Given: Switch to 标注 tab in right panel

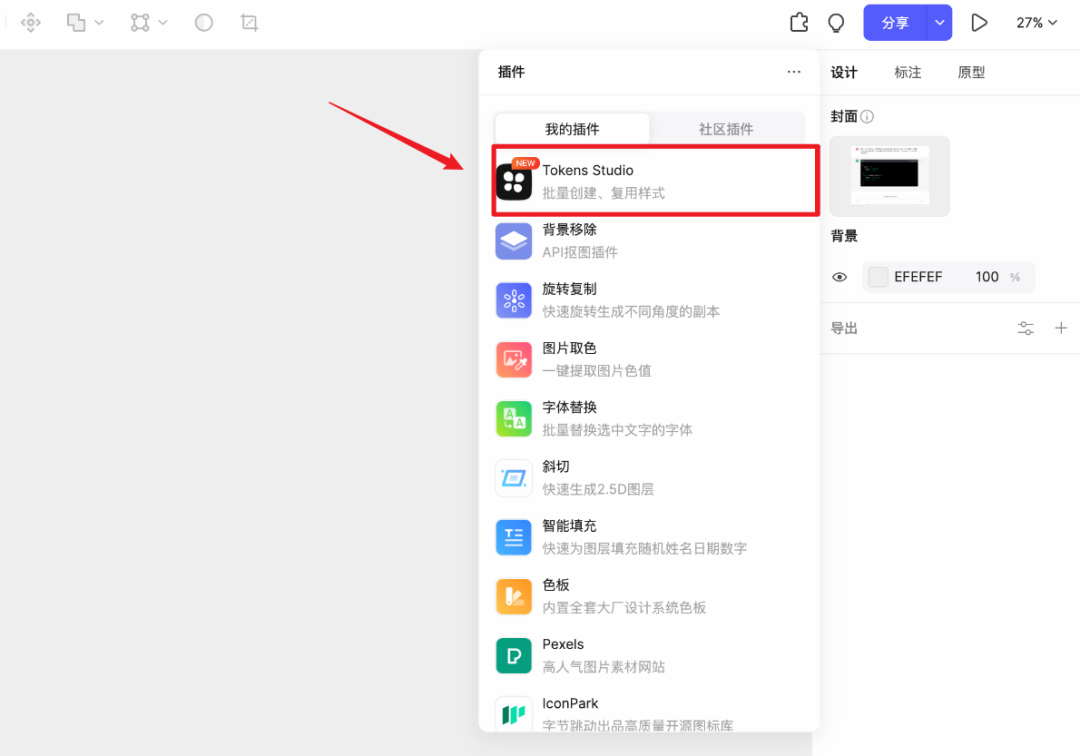Looking at the screenshot, I should [908, 72].
